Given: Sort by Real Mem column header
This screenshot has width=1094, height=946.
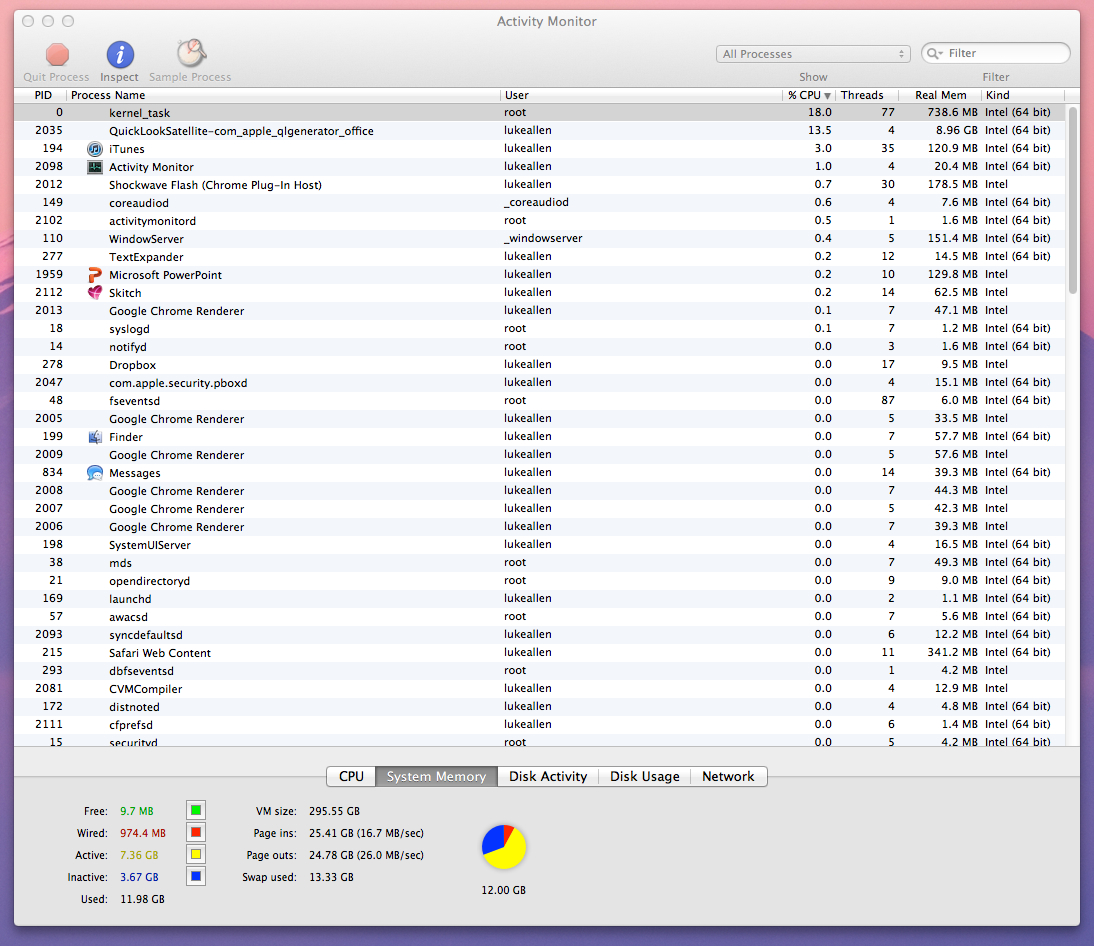Looking at the screenshot, I should tap(939, 95).
